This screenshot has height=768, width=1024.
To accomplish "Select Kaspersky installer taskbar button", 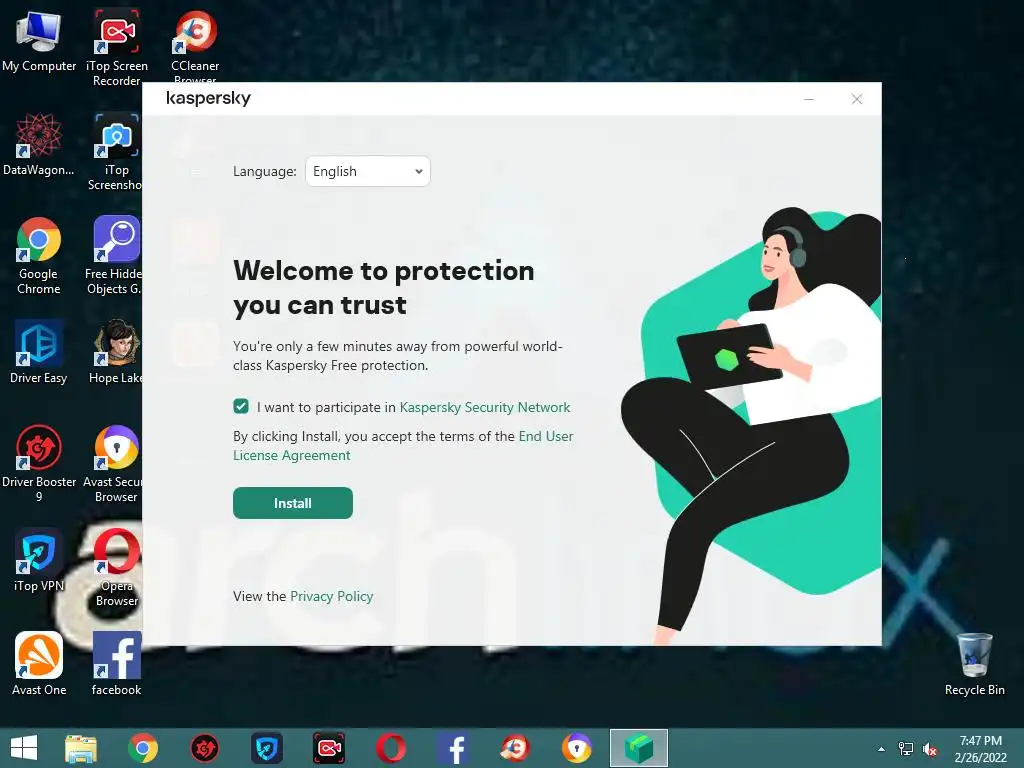I will coord(639,748).
